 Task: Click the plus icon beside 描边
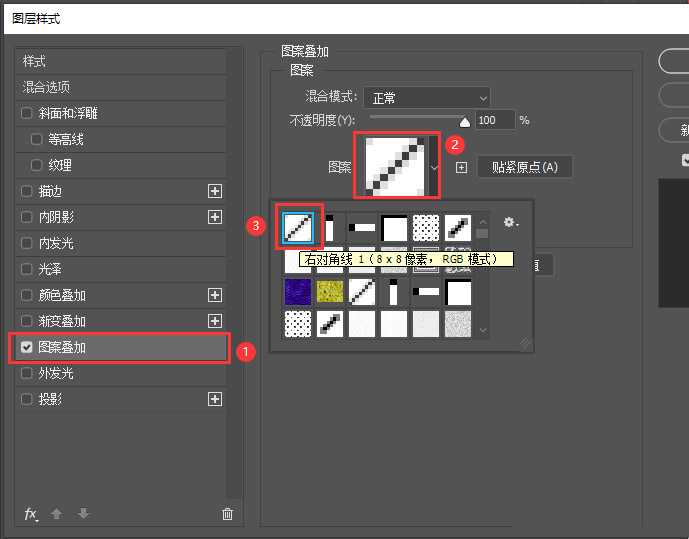point(214,191)
